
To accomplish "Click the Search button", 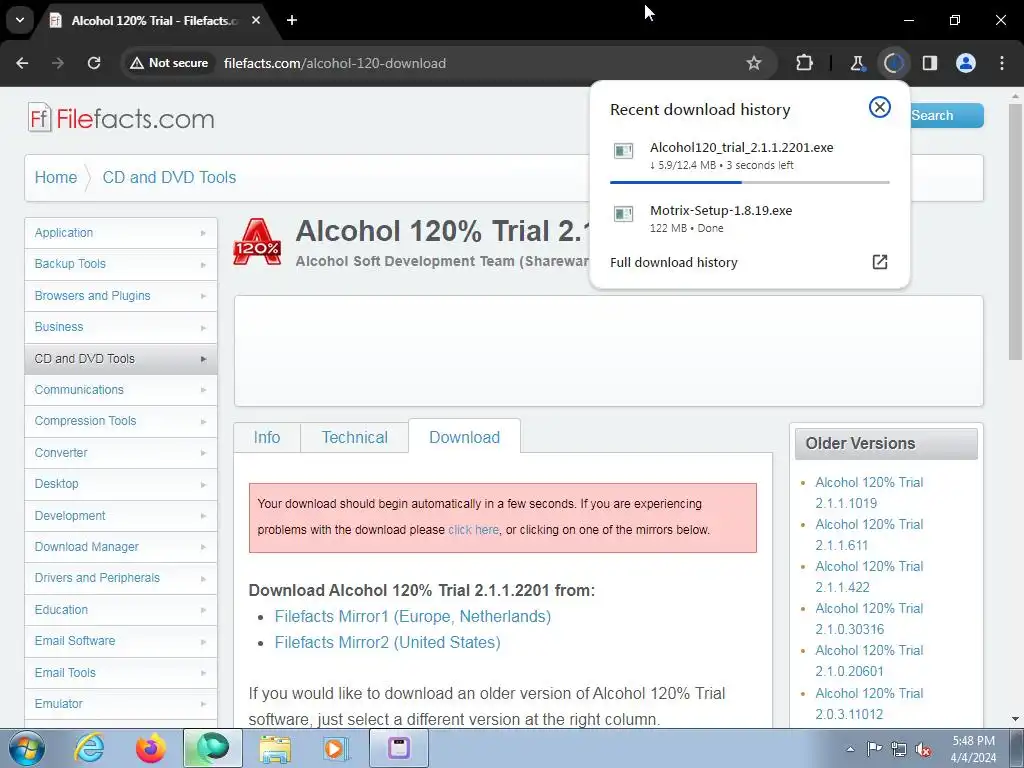I will [946, 116].
